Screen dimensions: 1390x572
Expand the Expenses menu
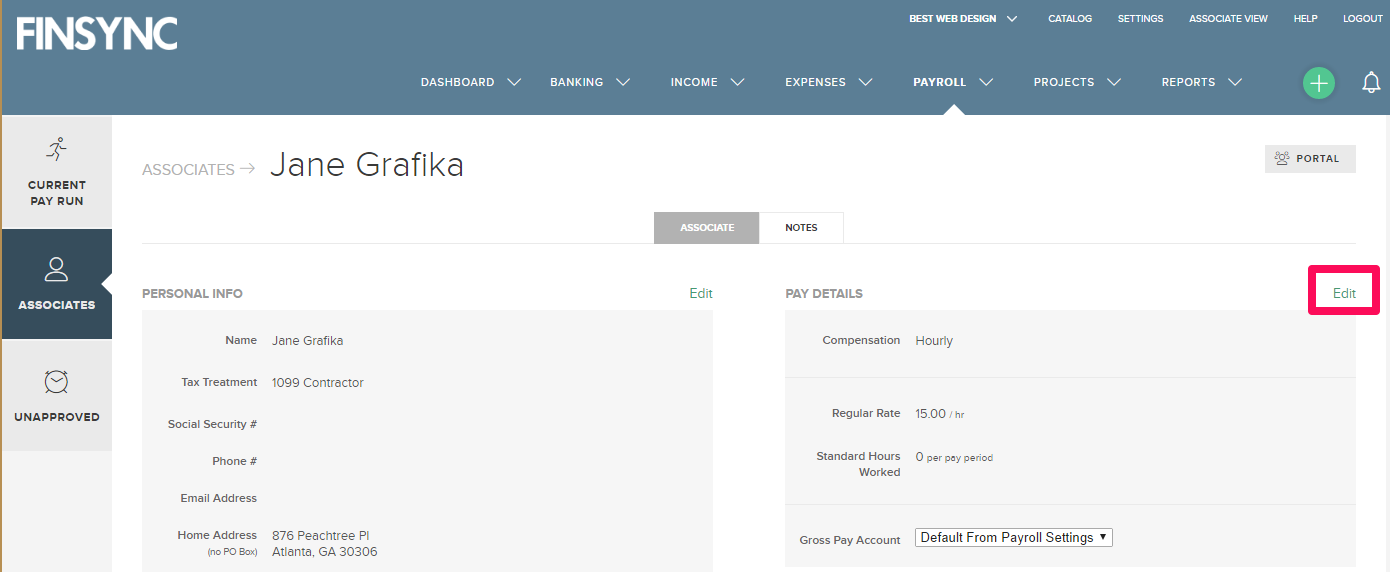[829, 82]
